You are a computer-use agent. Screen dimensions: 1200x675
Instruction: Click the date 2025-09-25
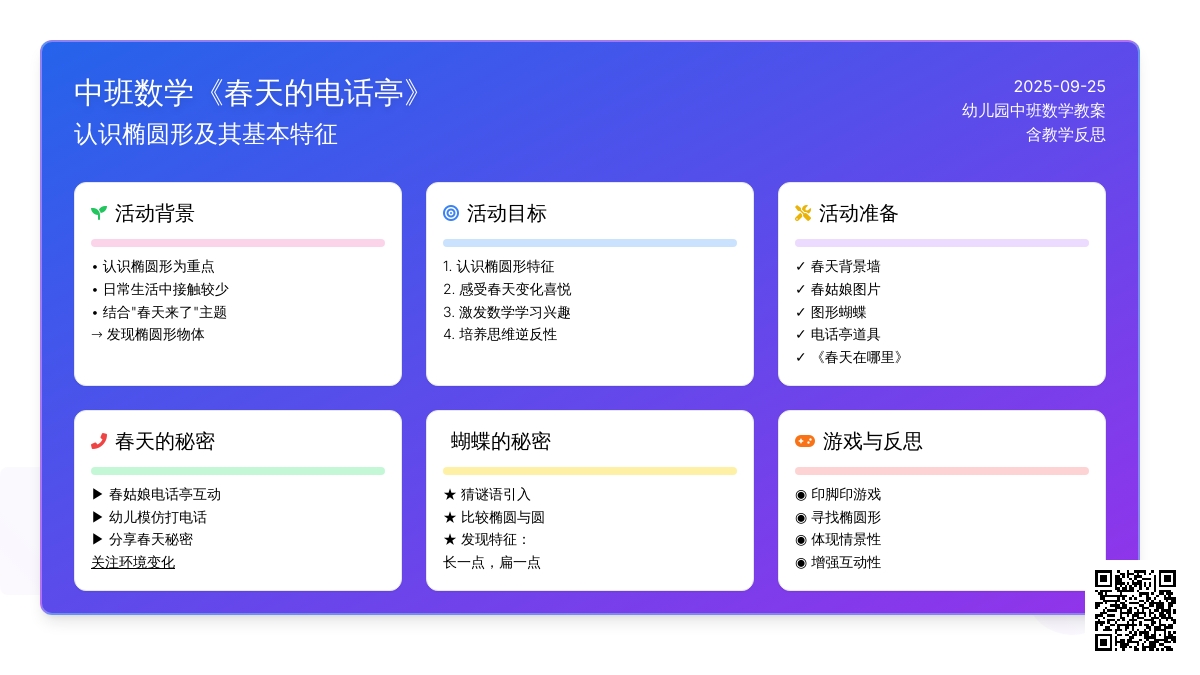pyautogui.click(x=1059, y=87)
